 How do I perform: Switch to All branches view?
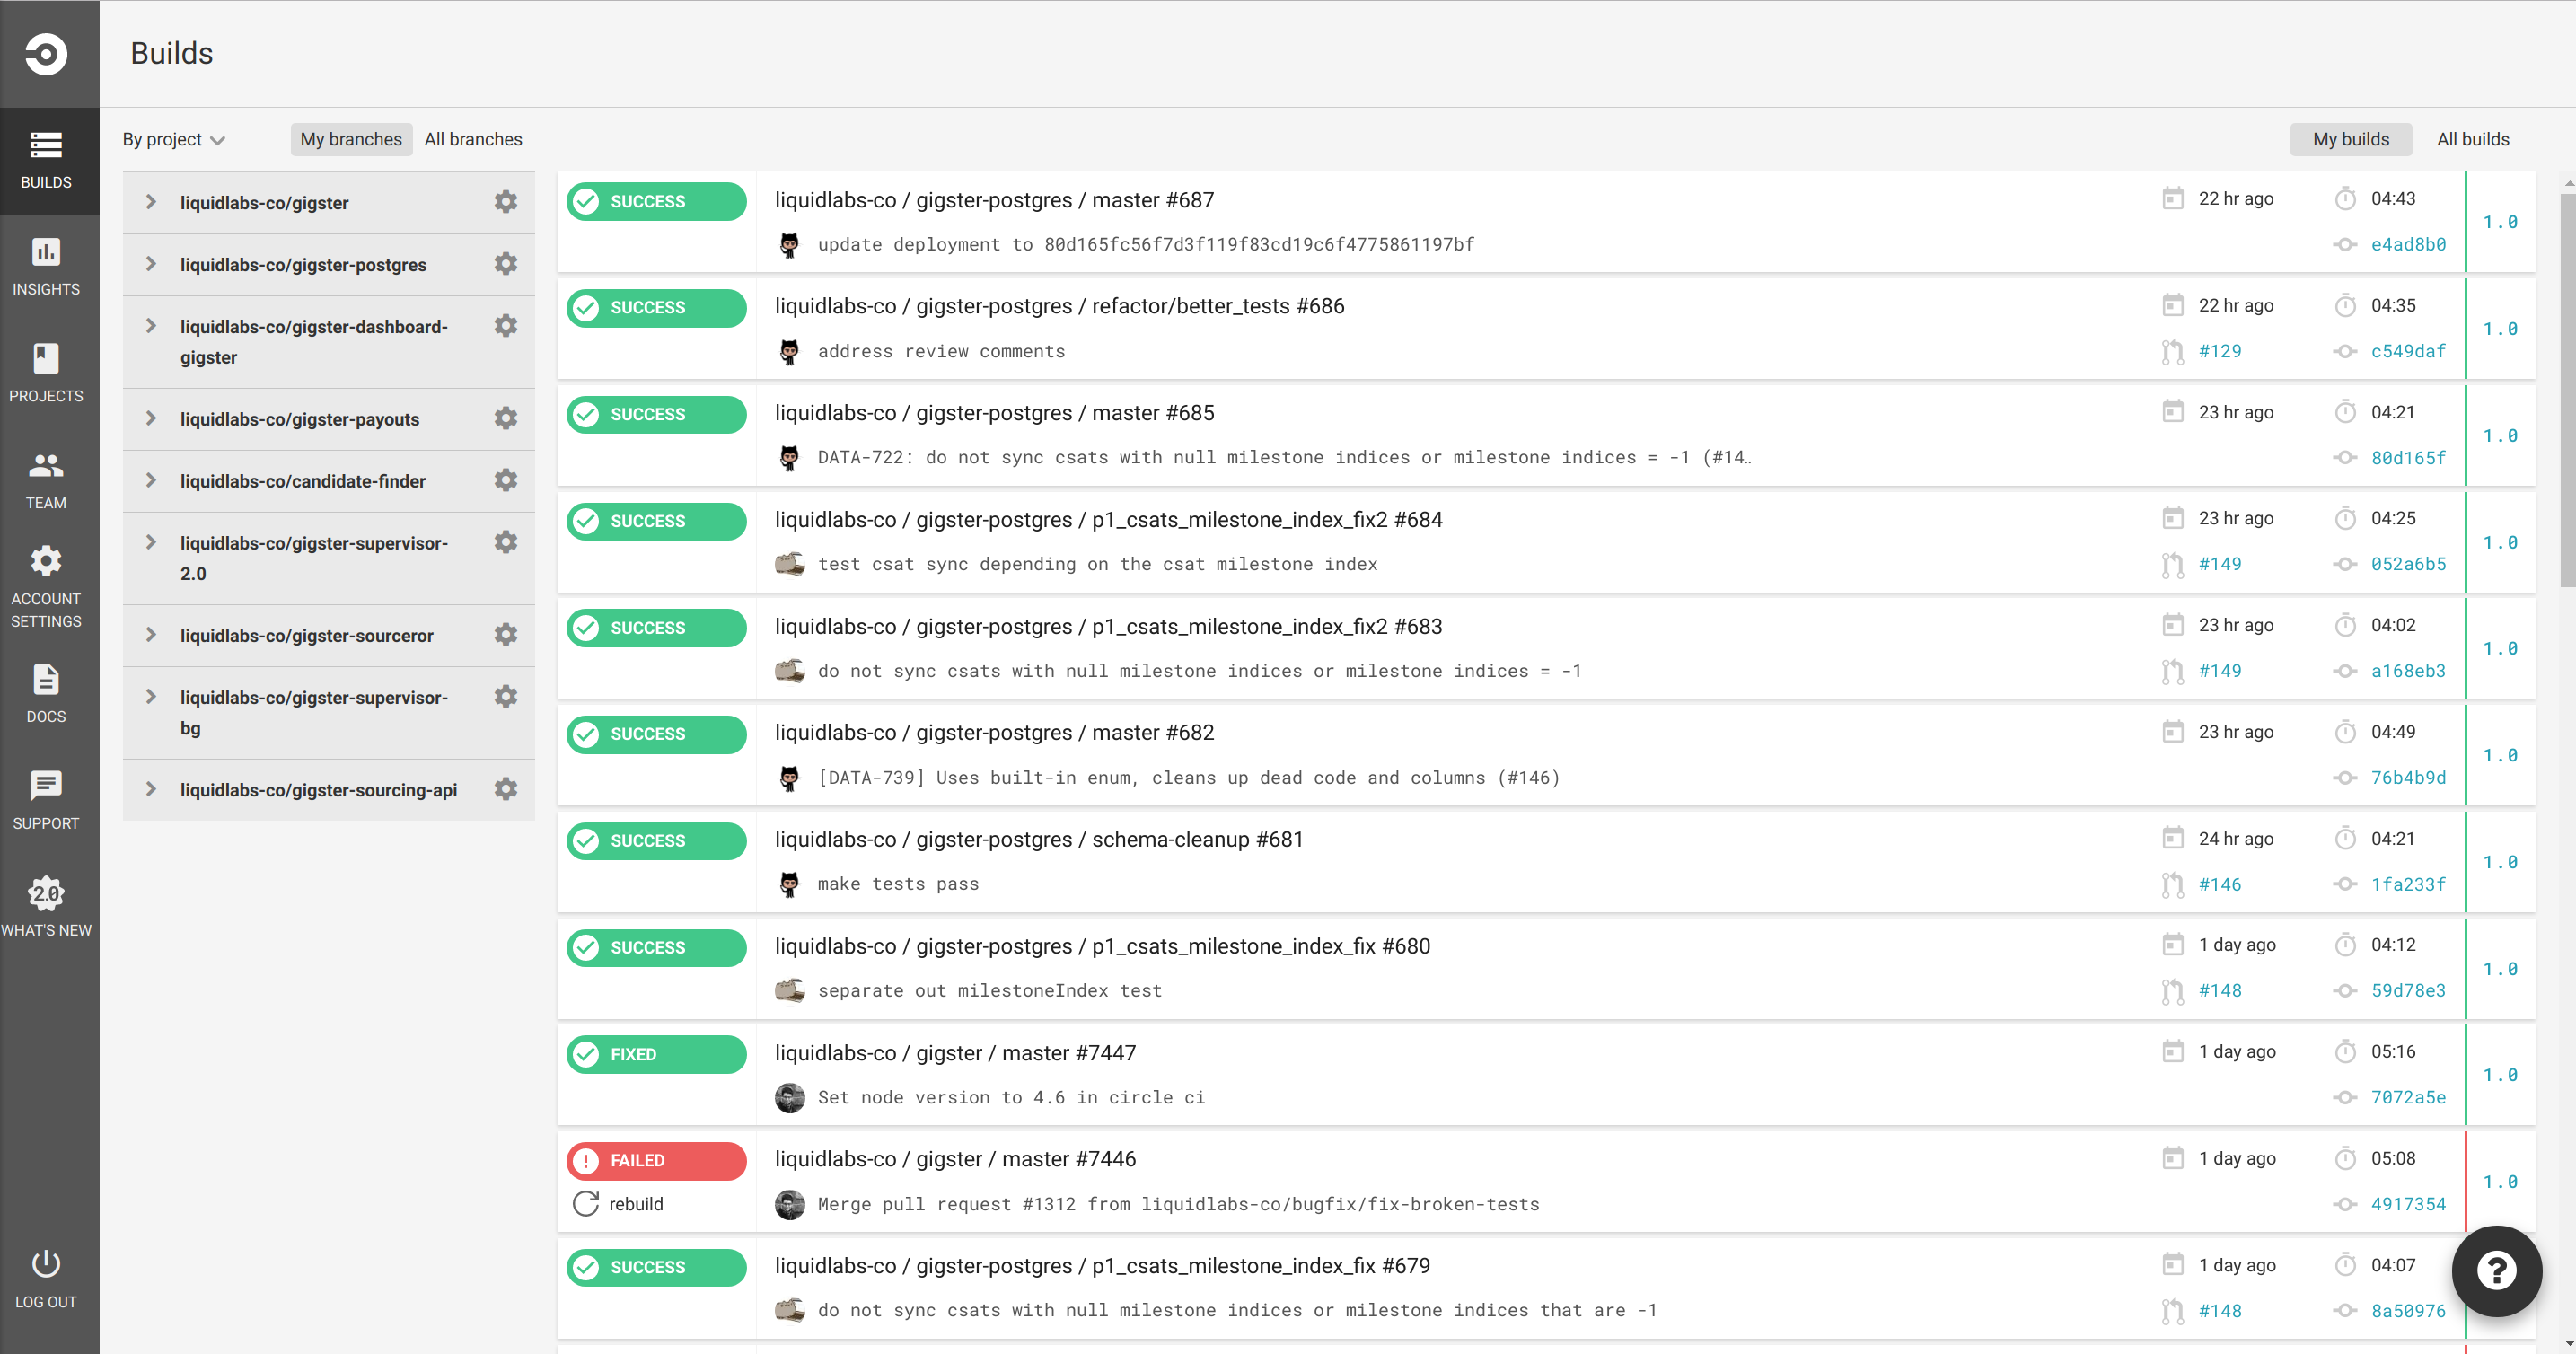473,139
